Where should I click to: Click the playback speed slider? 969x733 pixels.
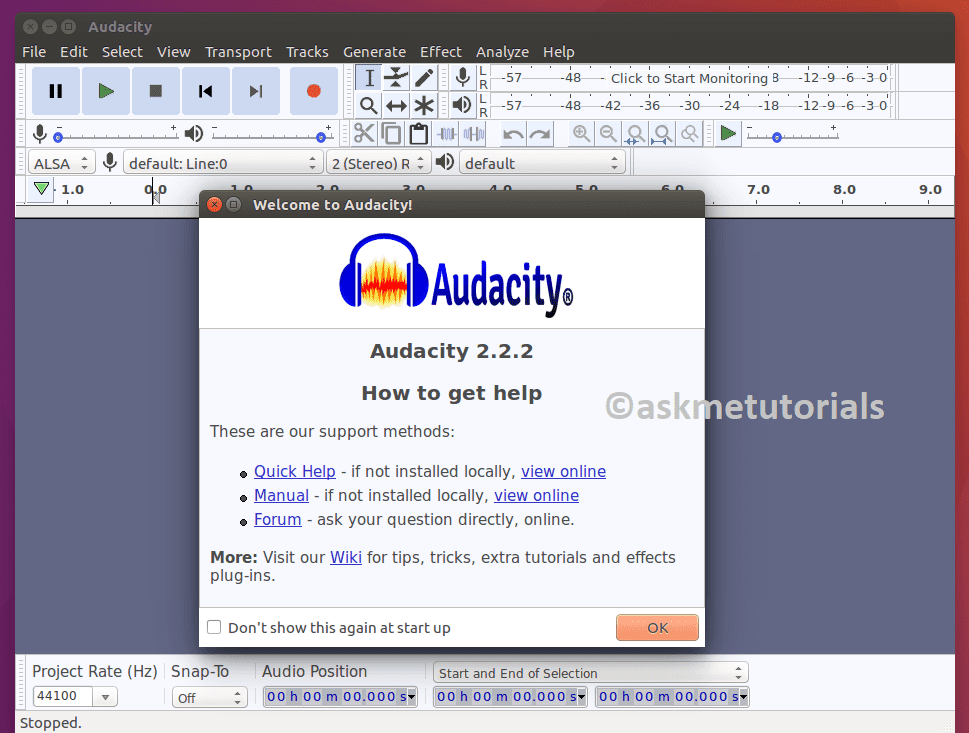click(793, 135)
